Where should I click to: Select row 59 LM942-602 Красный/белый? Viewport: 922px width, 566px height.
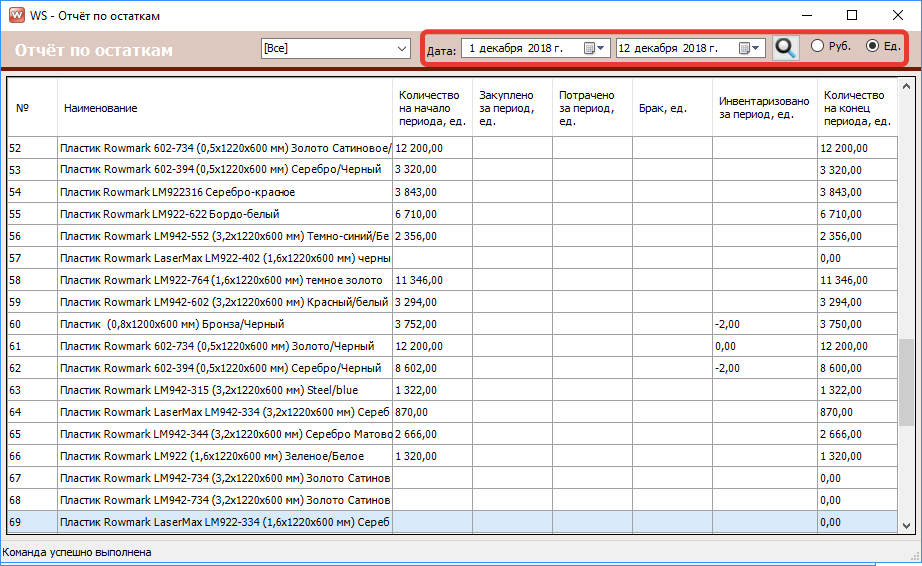453,302
